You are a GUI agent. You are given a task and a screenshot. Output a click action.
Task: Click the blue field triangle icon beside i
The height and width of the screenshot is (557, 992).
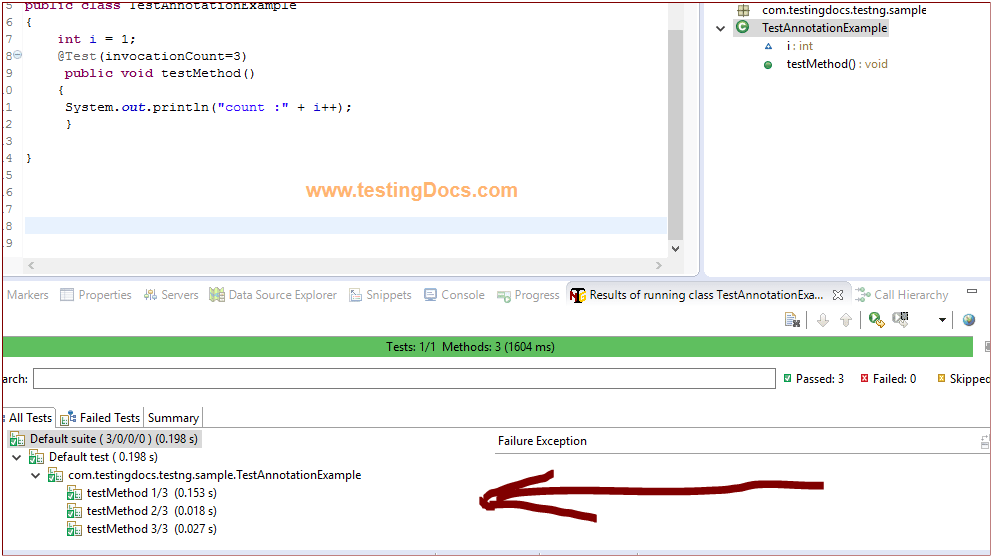coord(768,46)
